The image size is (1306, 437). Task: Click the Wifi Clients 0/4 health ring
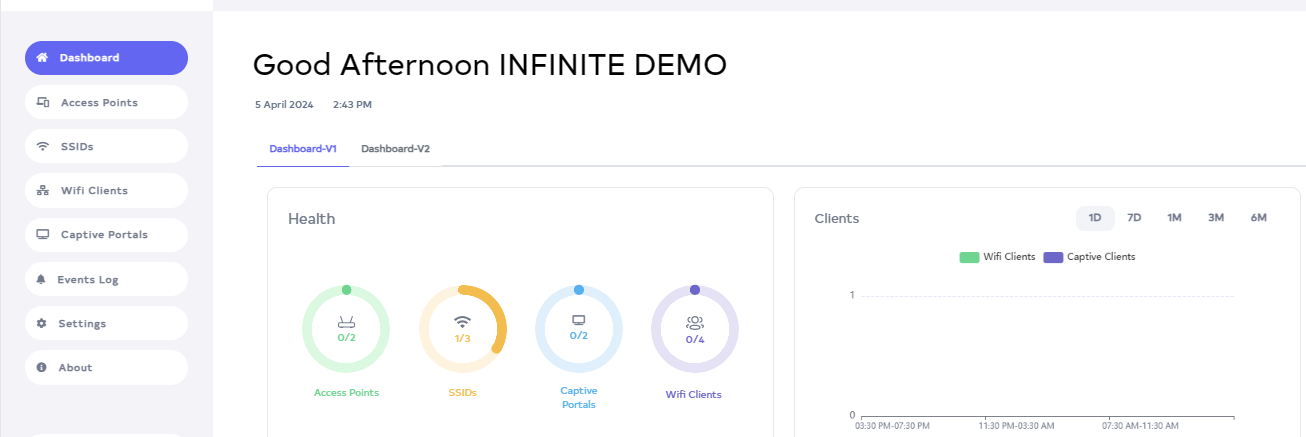click(x=694, y=330)
